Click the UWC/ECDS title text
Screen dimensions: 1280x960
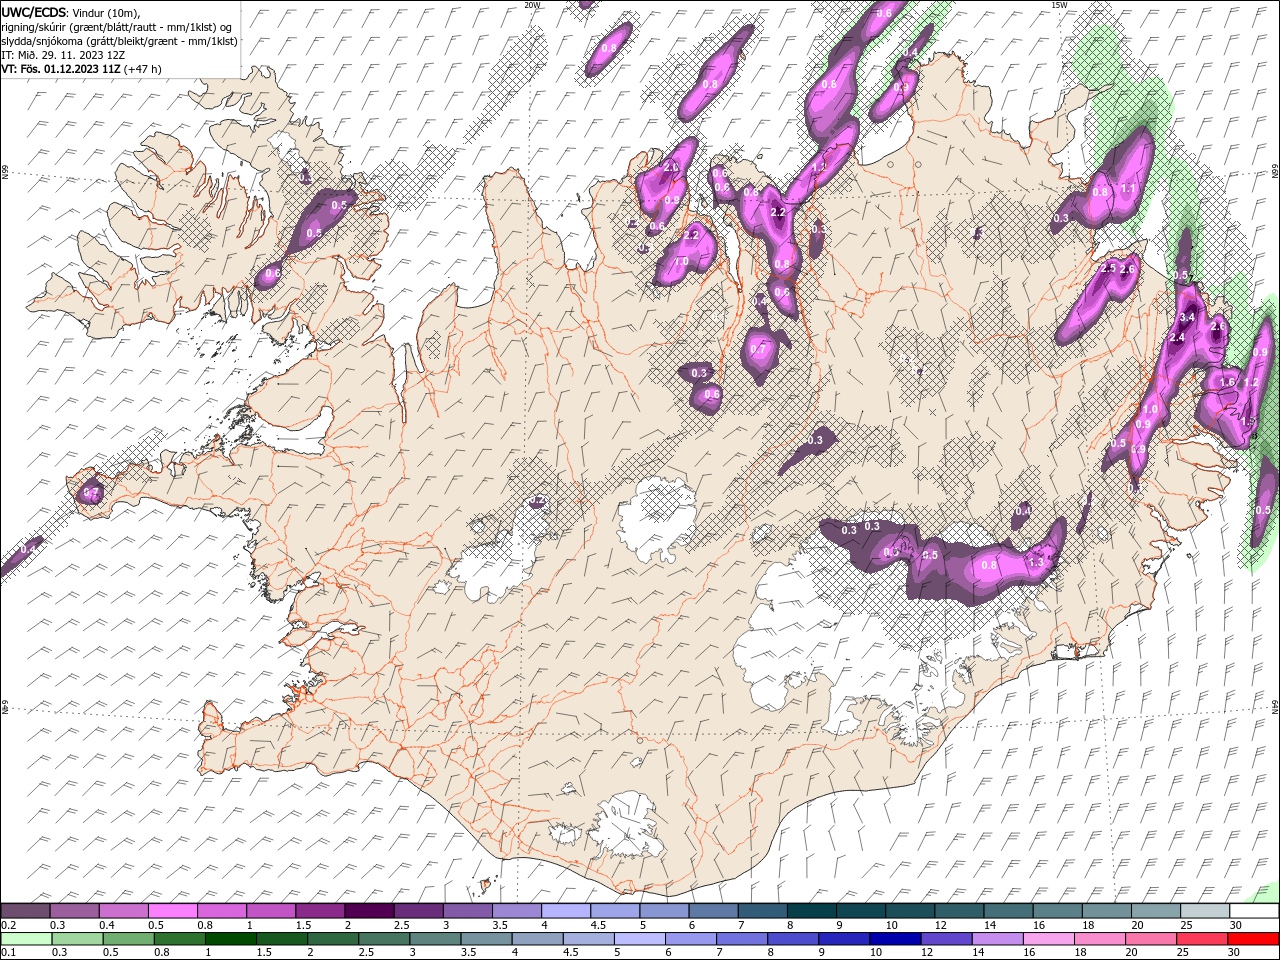[x=34, y=12]
